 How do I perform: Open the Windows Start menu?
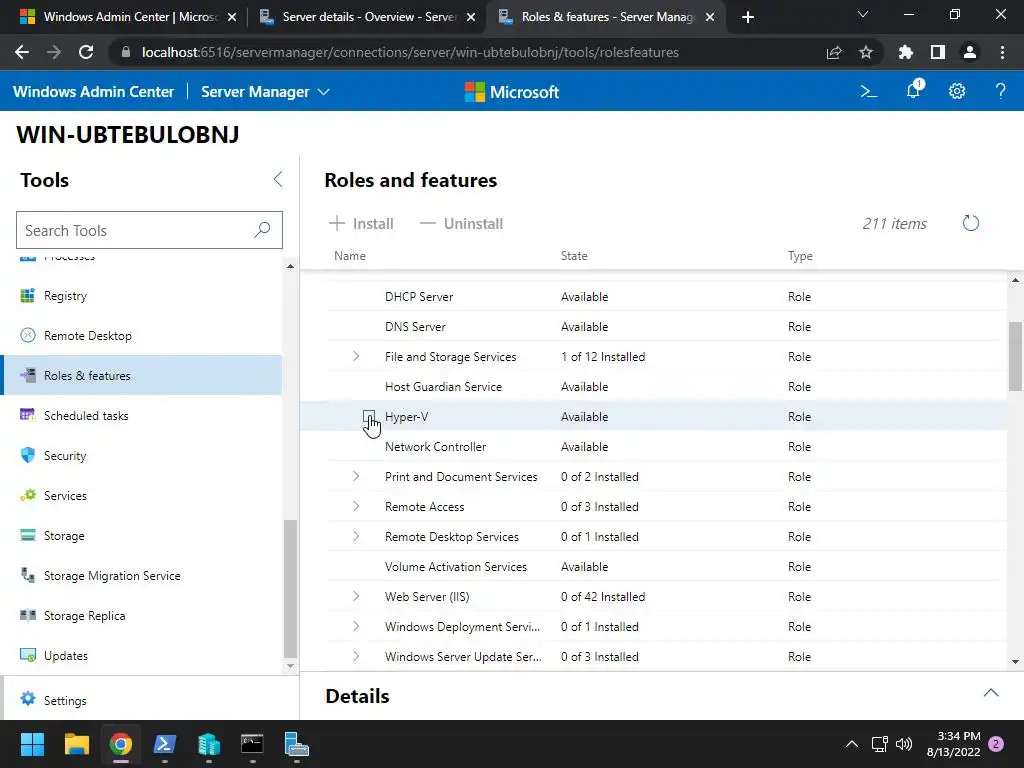(x=32, y=744)
